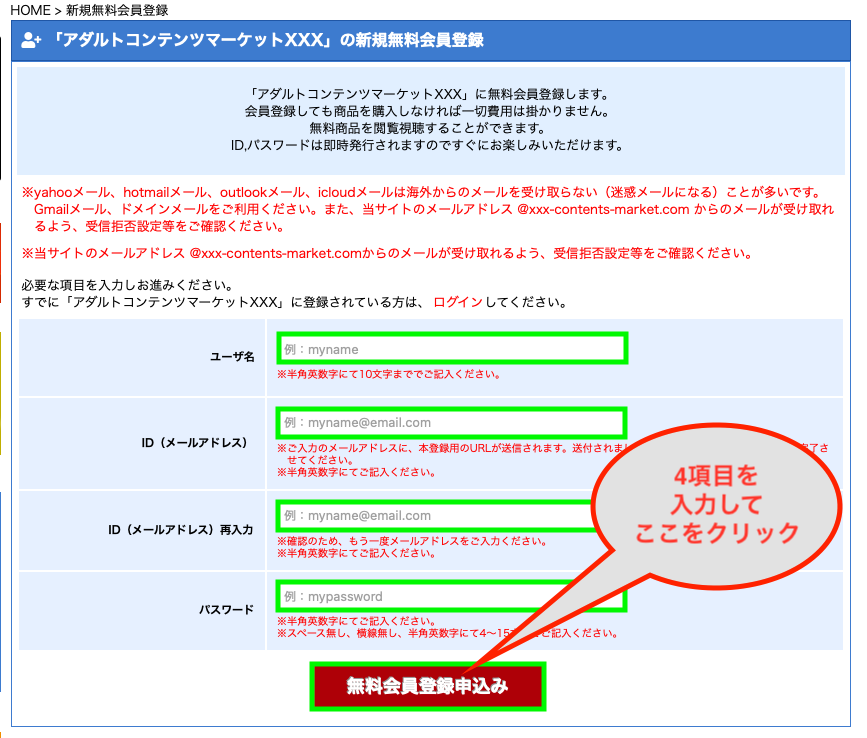Screen dimensions: 867x738
Task: Click the 新規無料会員登録 breadcrumb text
Action: (117, 10)
